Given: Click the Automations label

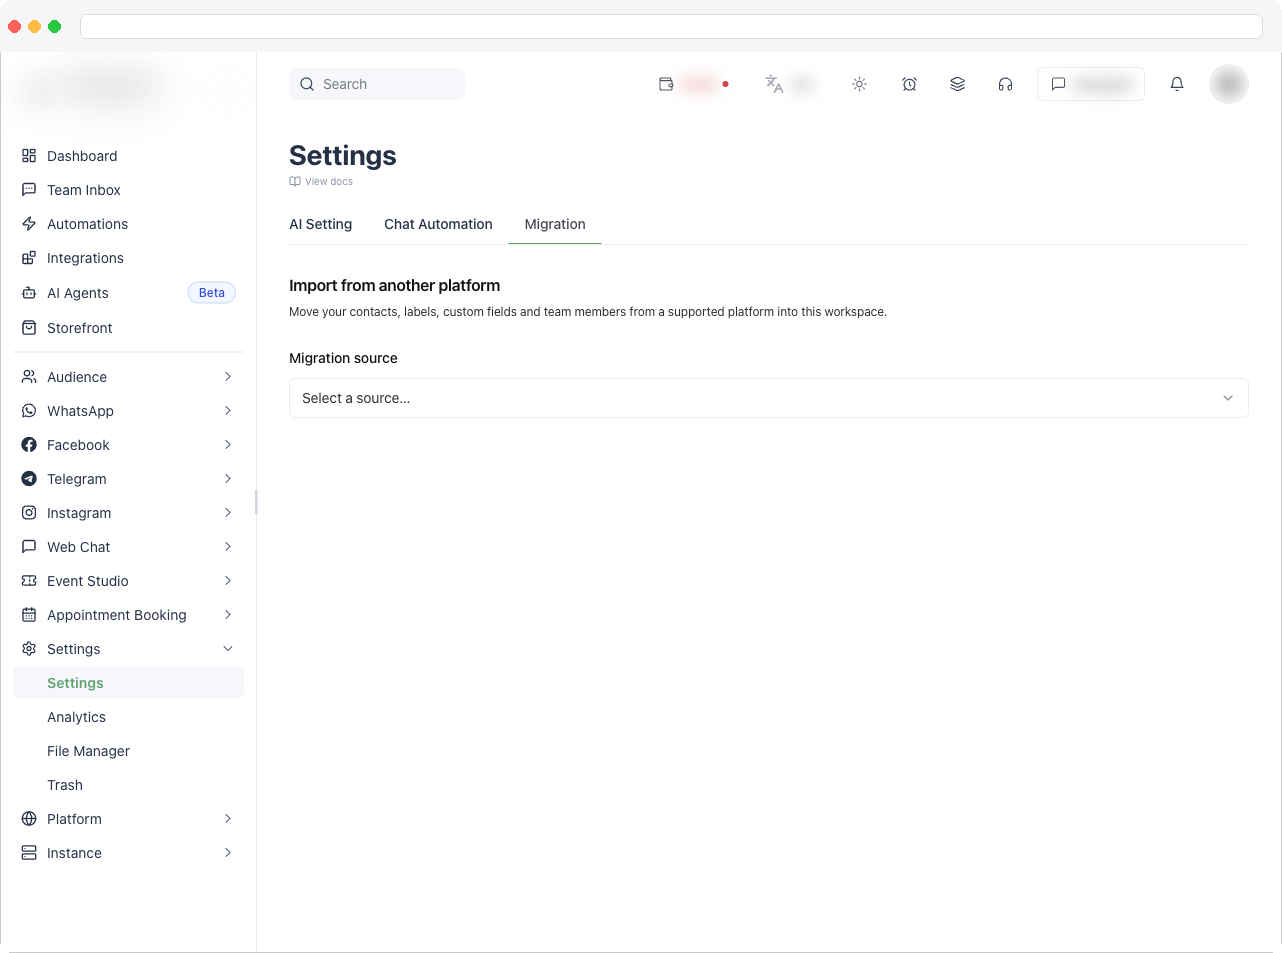Looking at the screenshot, I should tap(88, 224).
